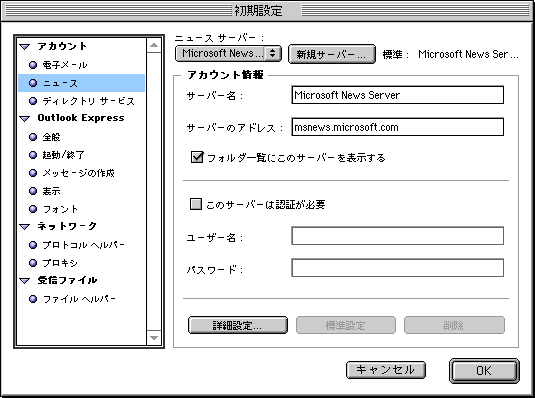Open プロキシ settings
The image size is (535, 398).
(x=60, y=263)
